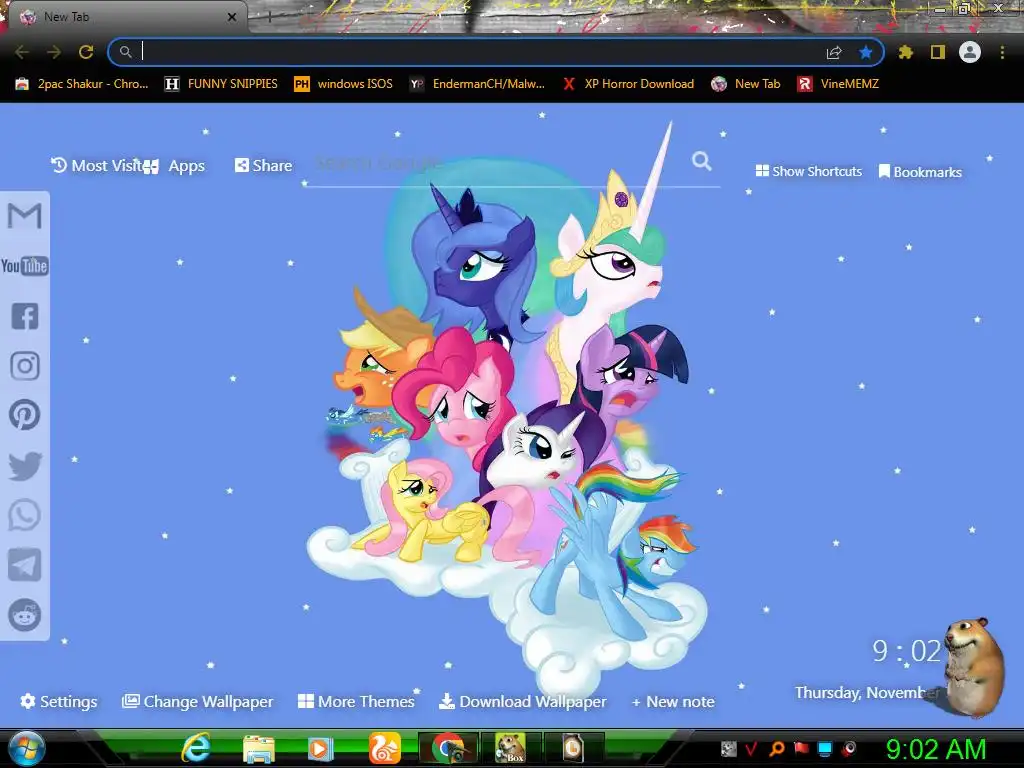Open Gmail from the side panel
The height and width of the screenshot is (768, 1024).
[x=24, y=216]
